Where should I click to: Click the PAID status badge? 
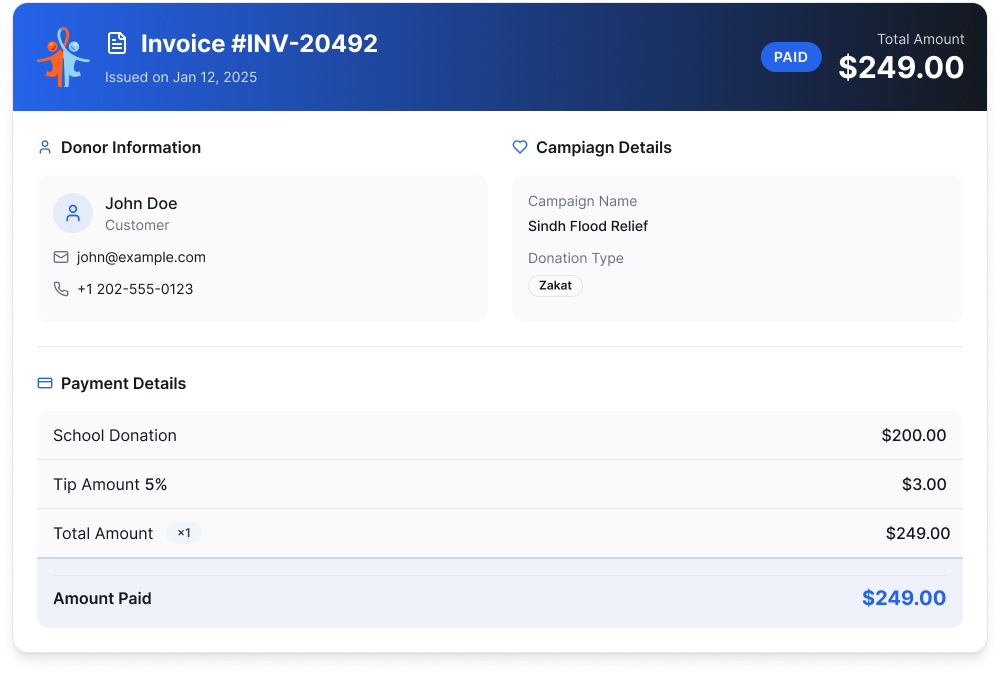(x=791, y=57)
